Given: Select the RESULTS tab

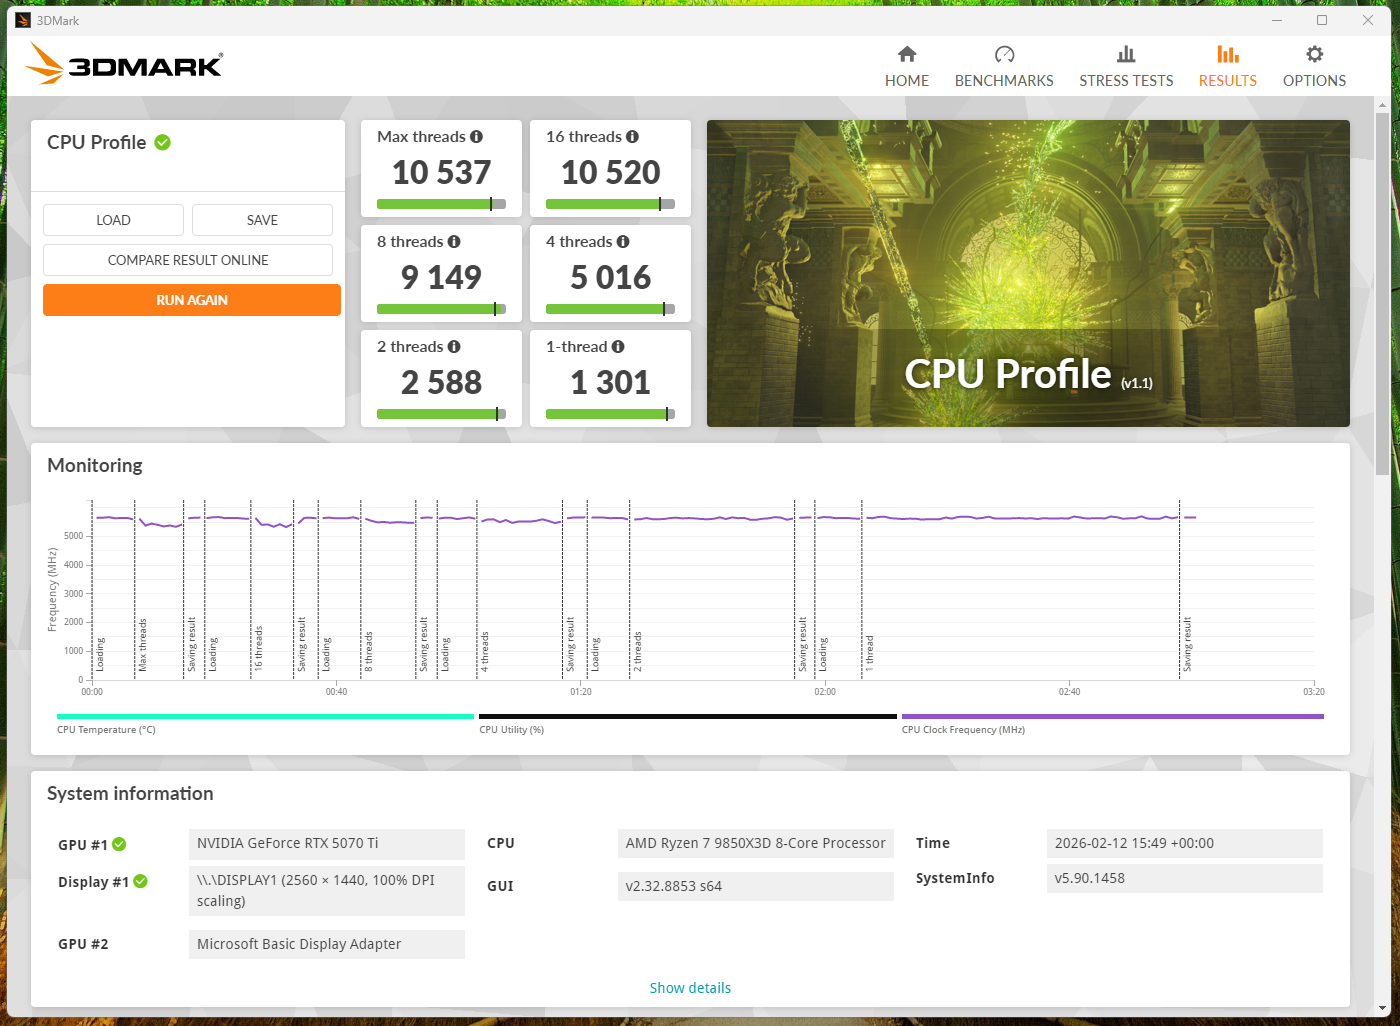Looking at the screenshot, I should [1227, 80].
